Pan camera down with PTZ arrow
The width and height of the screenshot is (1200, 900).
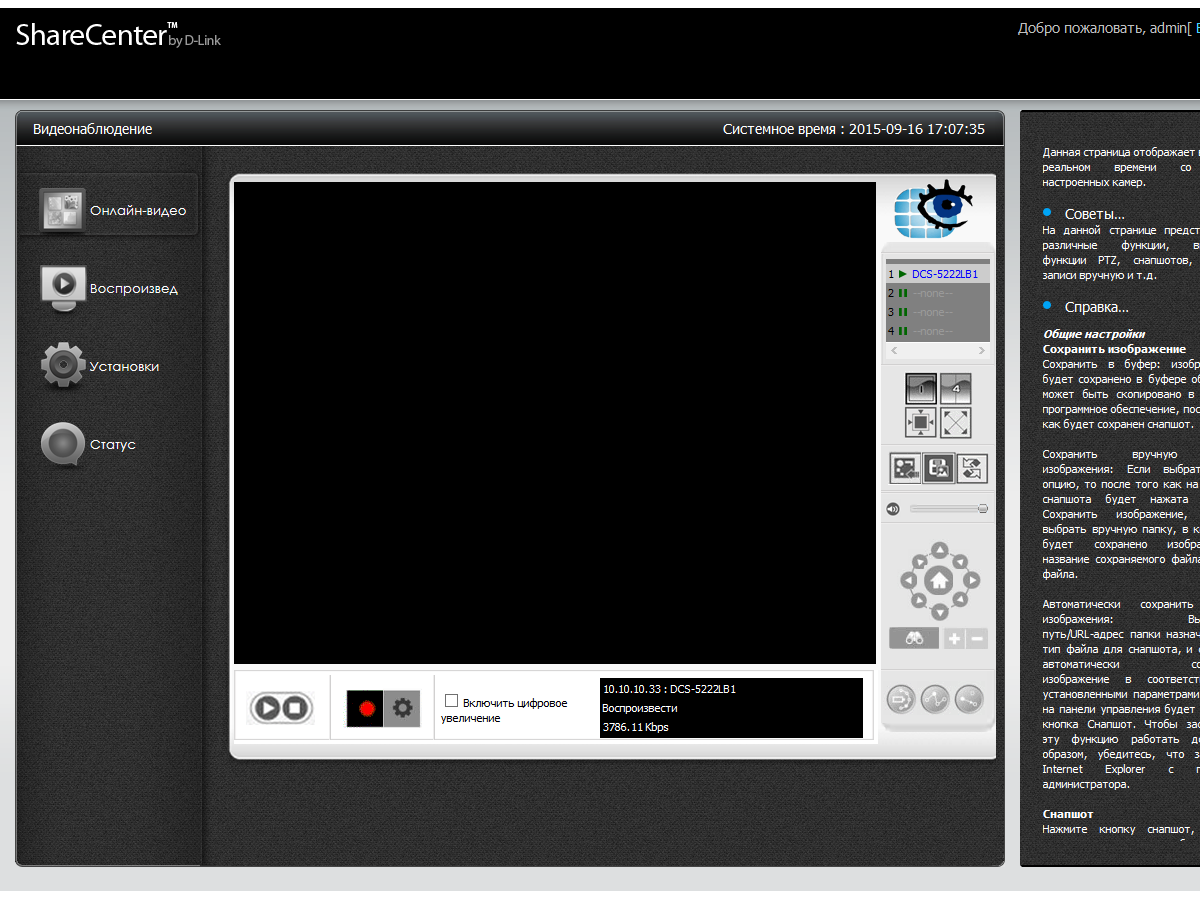click(939, 611)
